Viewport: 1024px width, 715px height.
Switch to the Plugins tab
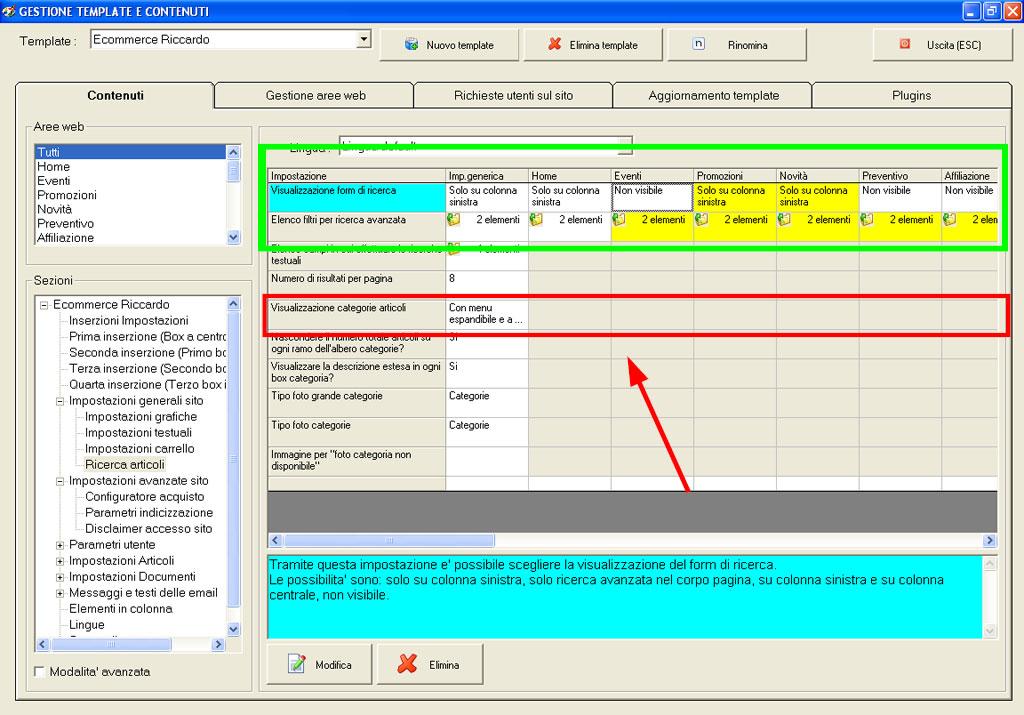pos(911,95)
